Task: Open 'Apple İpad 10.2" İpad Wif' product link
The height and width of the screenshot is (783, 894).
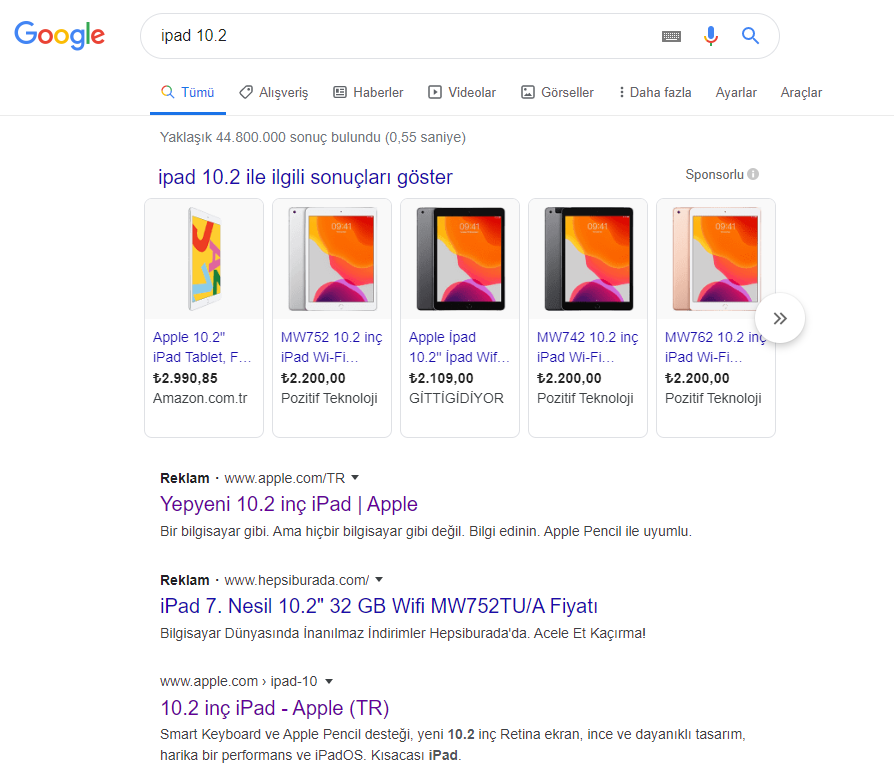Action: pyautogui.click(x=459, y=347)
